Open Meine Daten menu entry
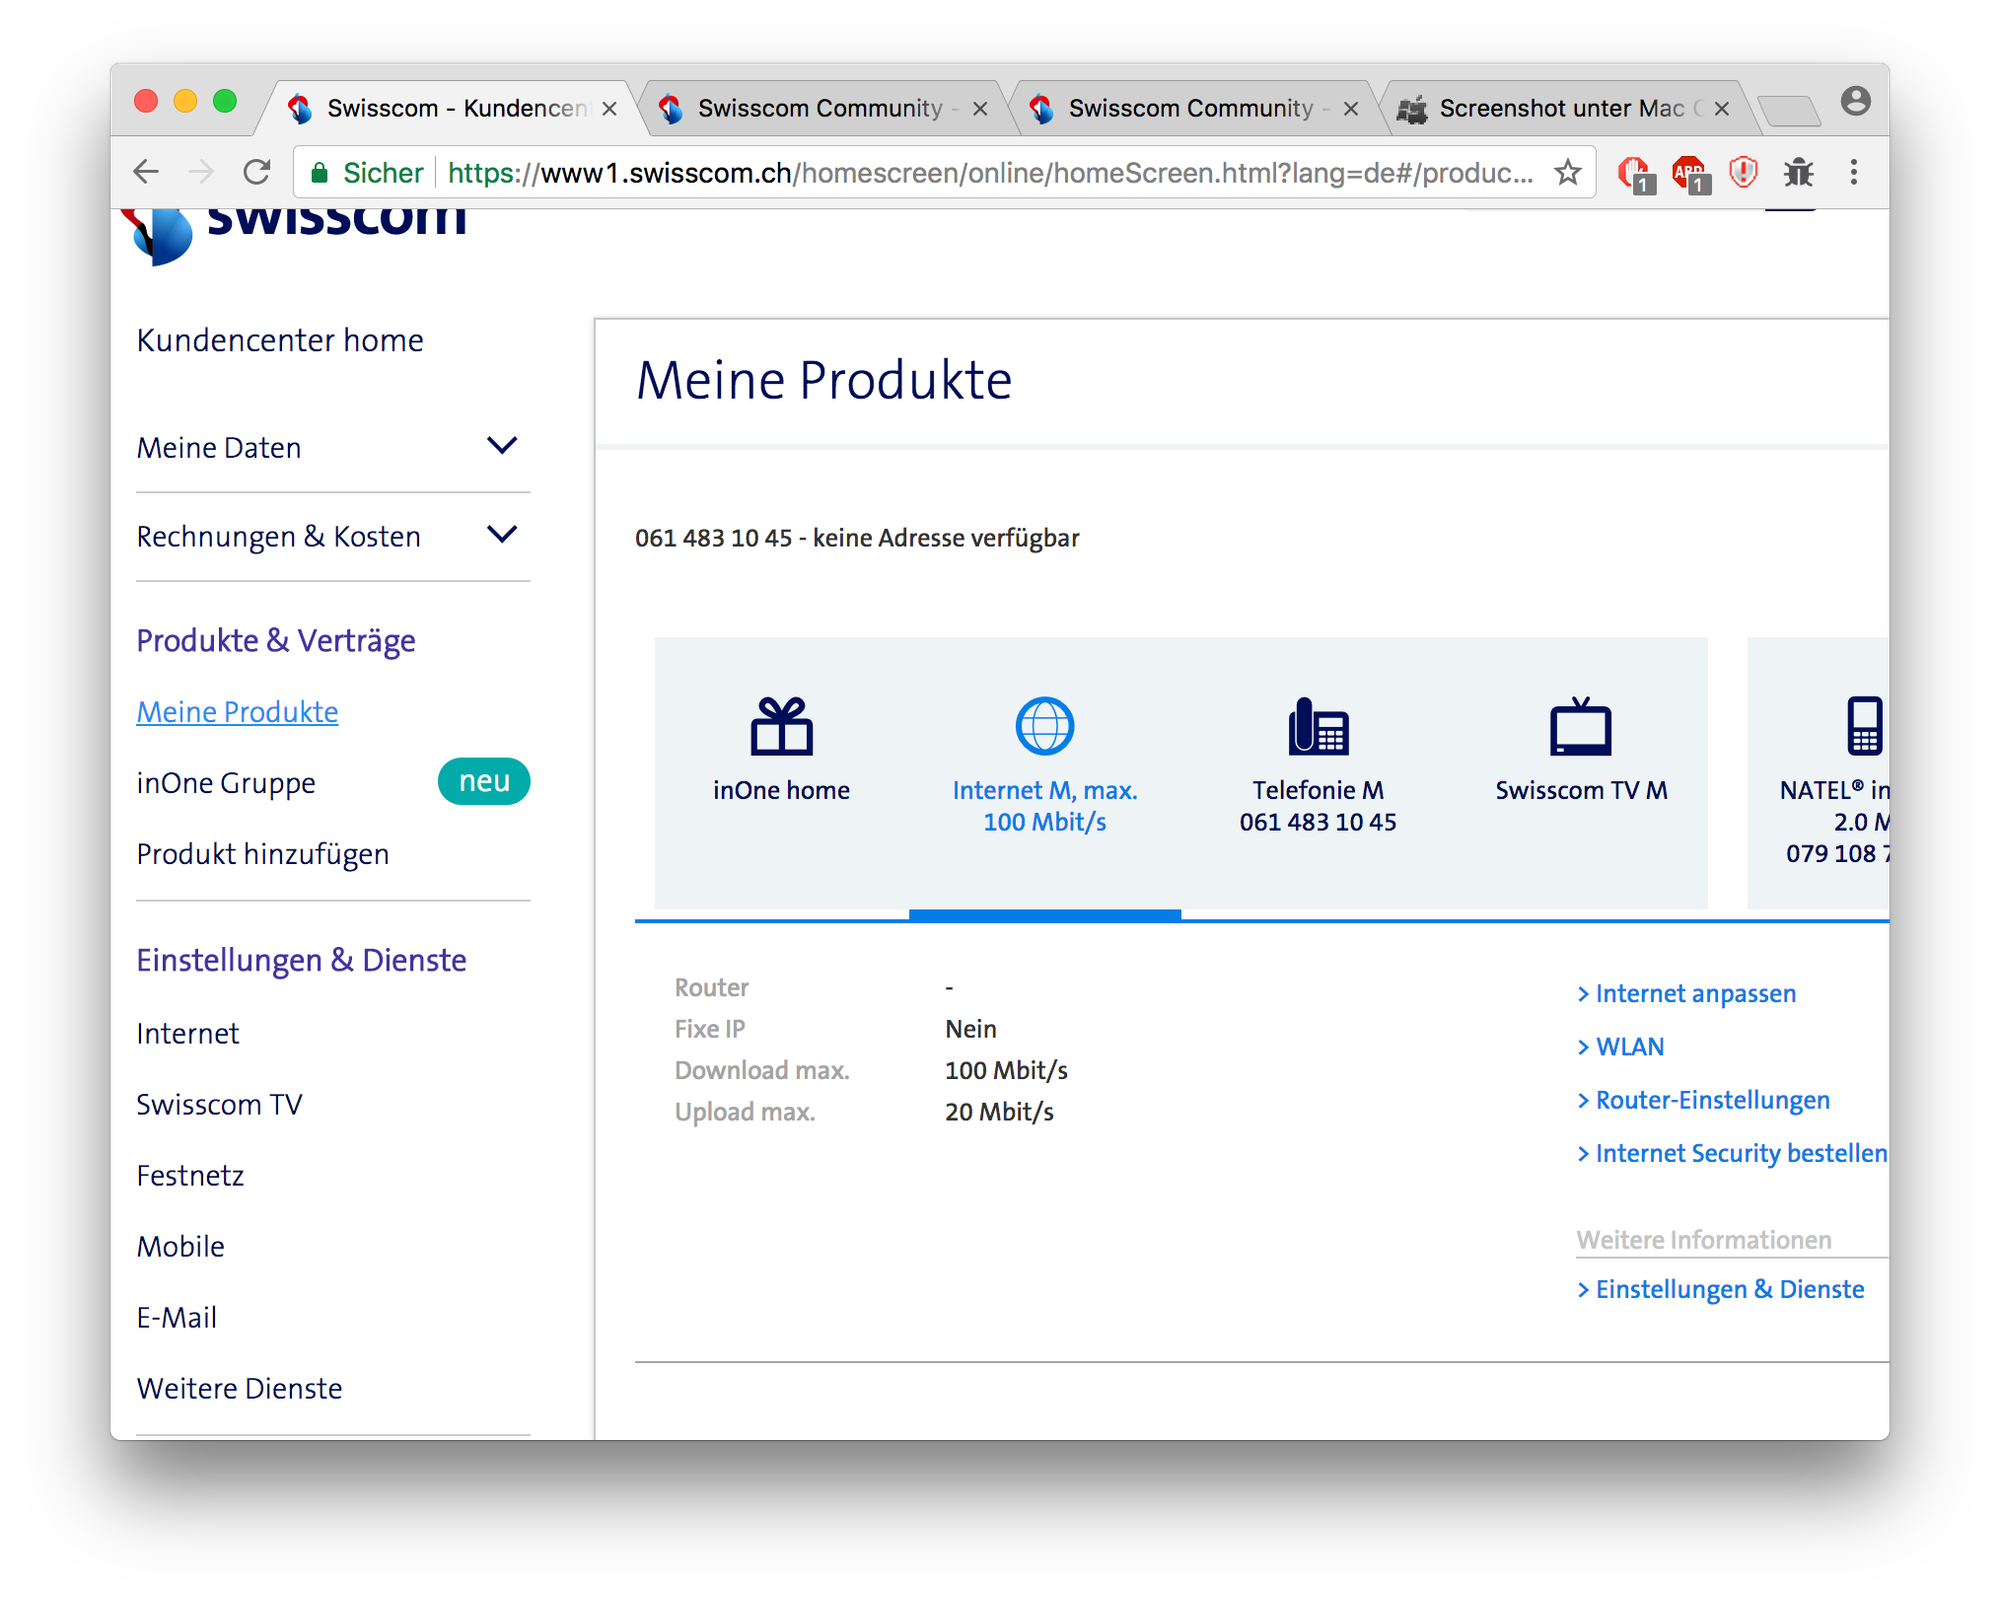 (x=219, y=447)
